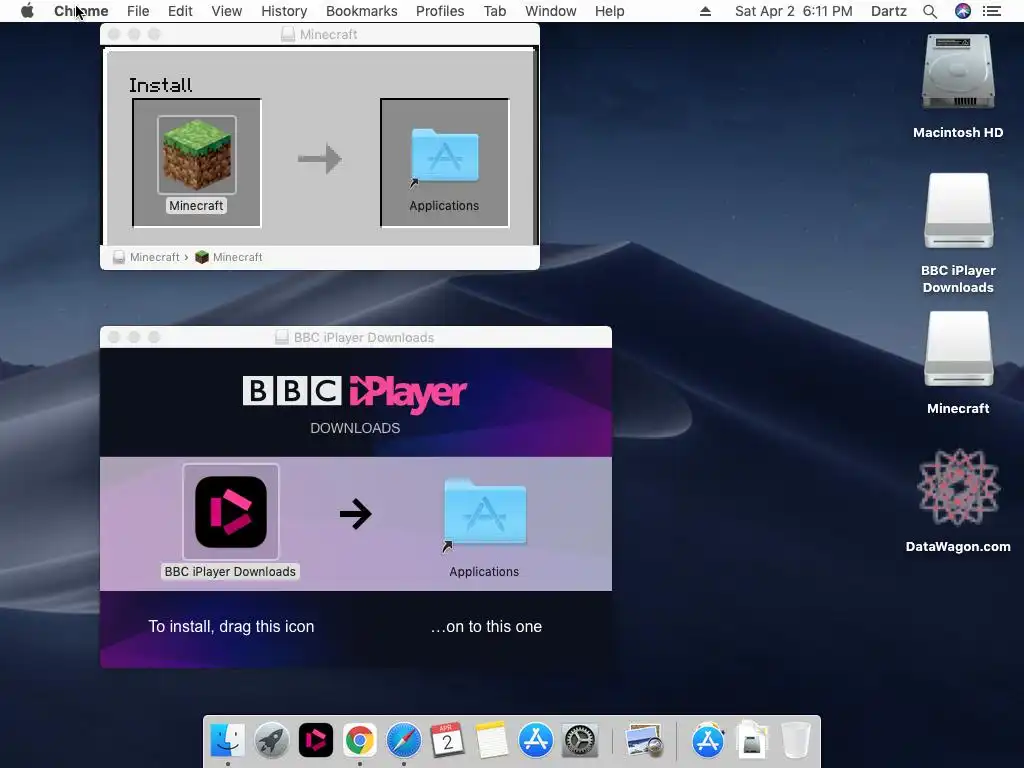
Task: Open Spotlight search magnifier
Action: pyautogui.click(x=930, y=11)
